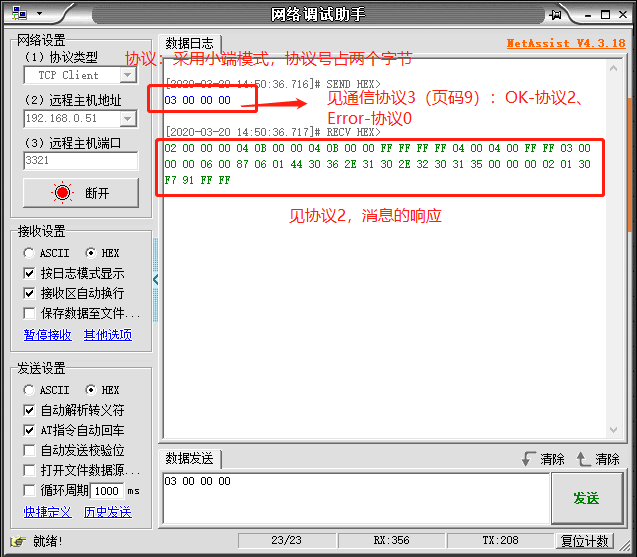
Task: Toggle 自动解析转义符 checkbox
Action: (29, 410)
